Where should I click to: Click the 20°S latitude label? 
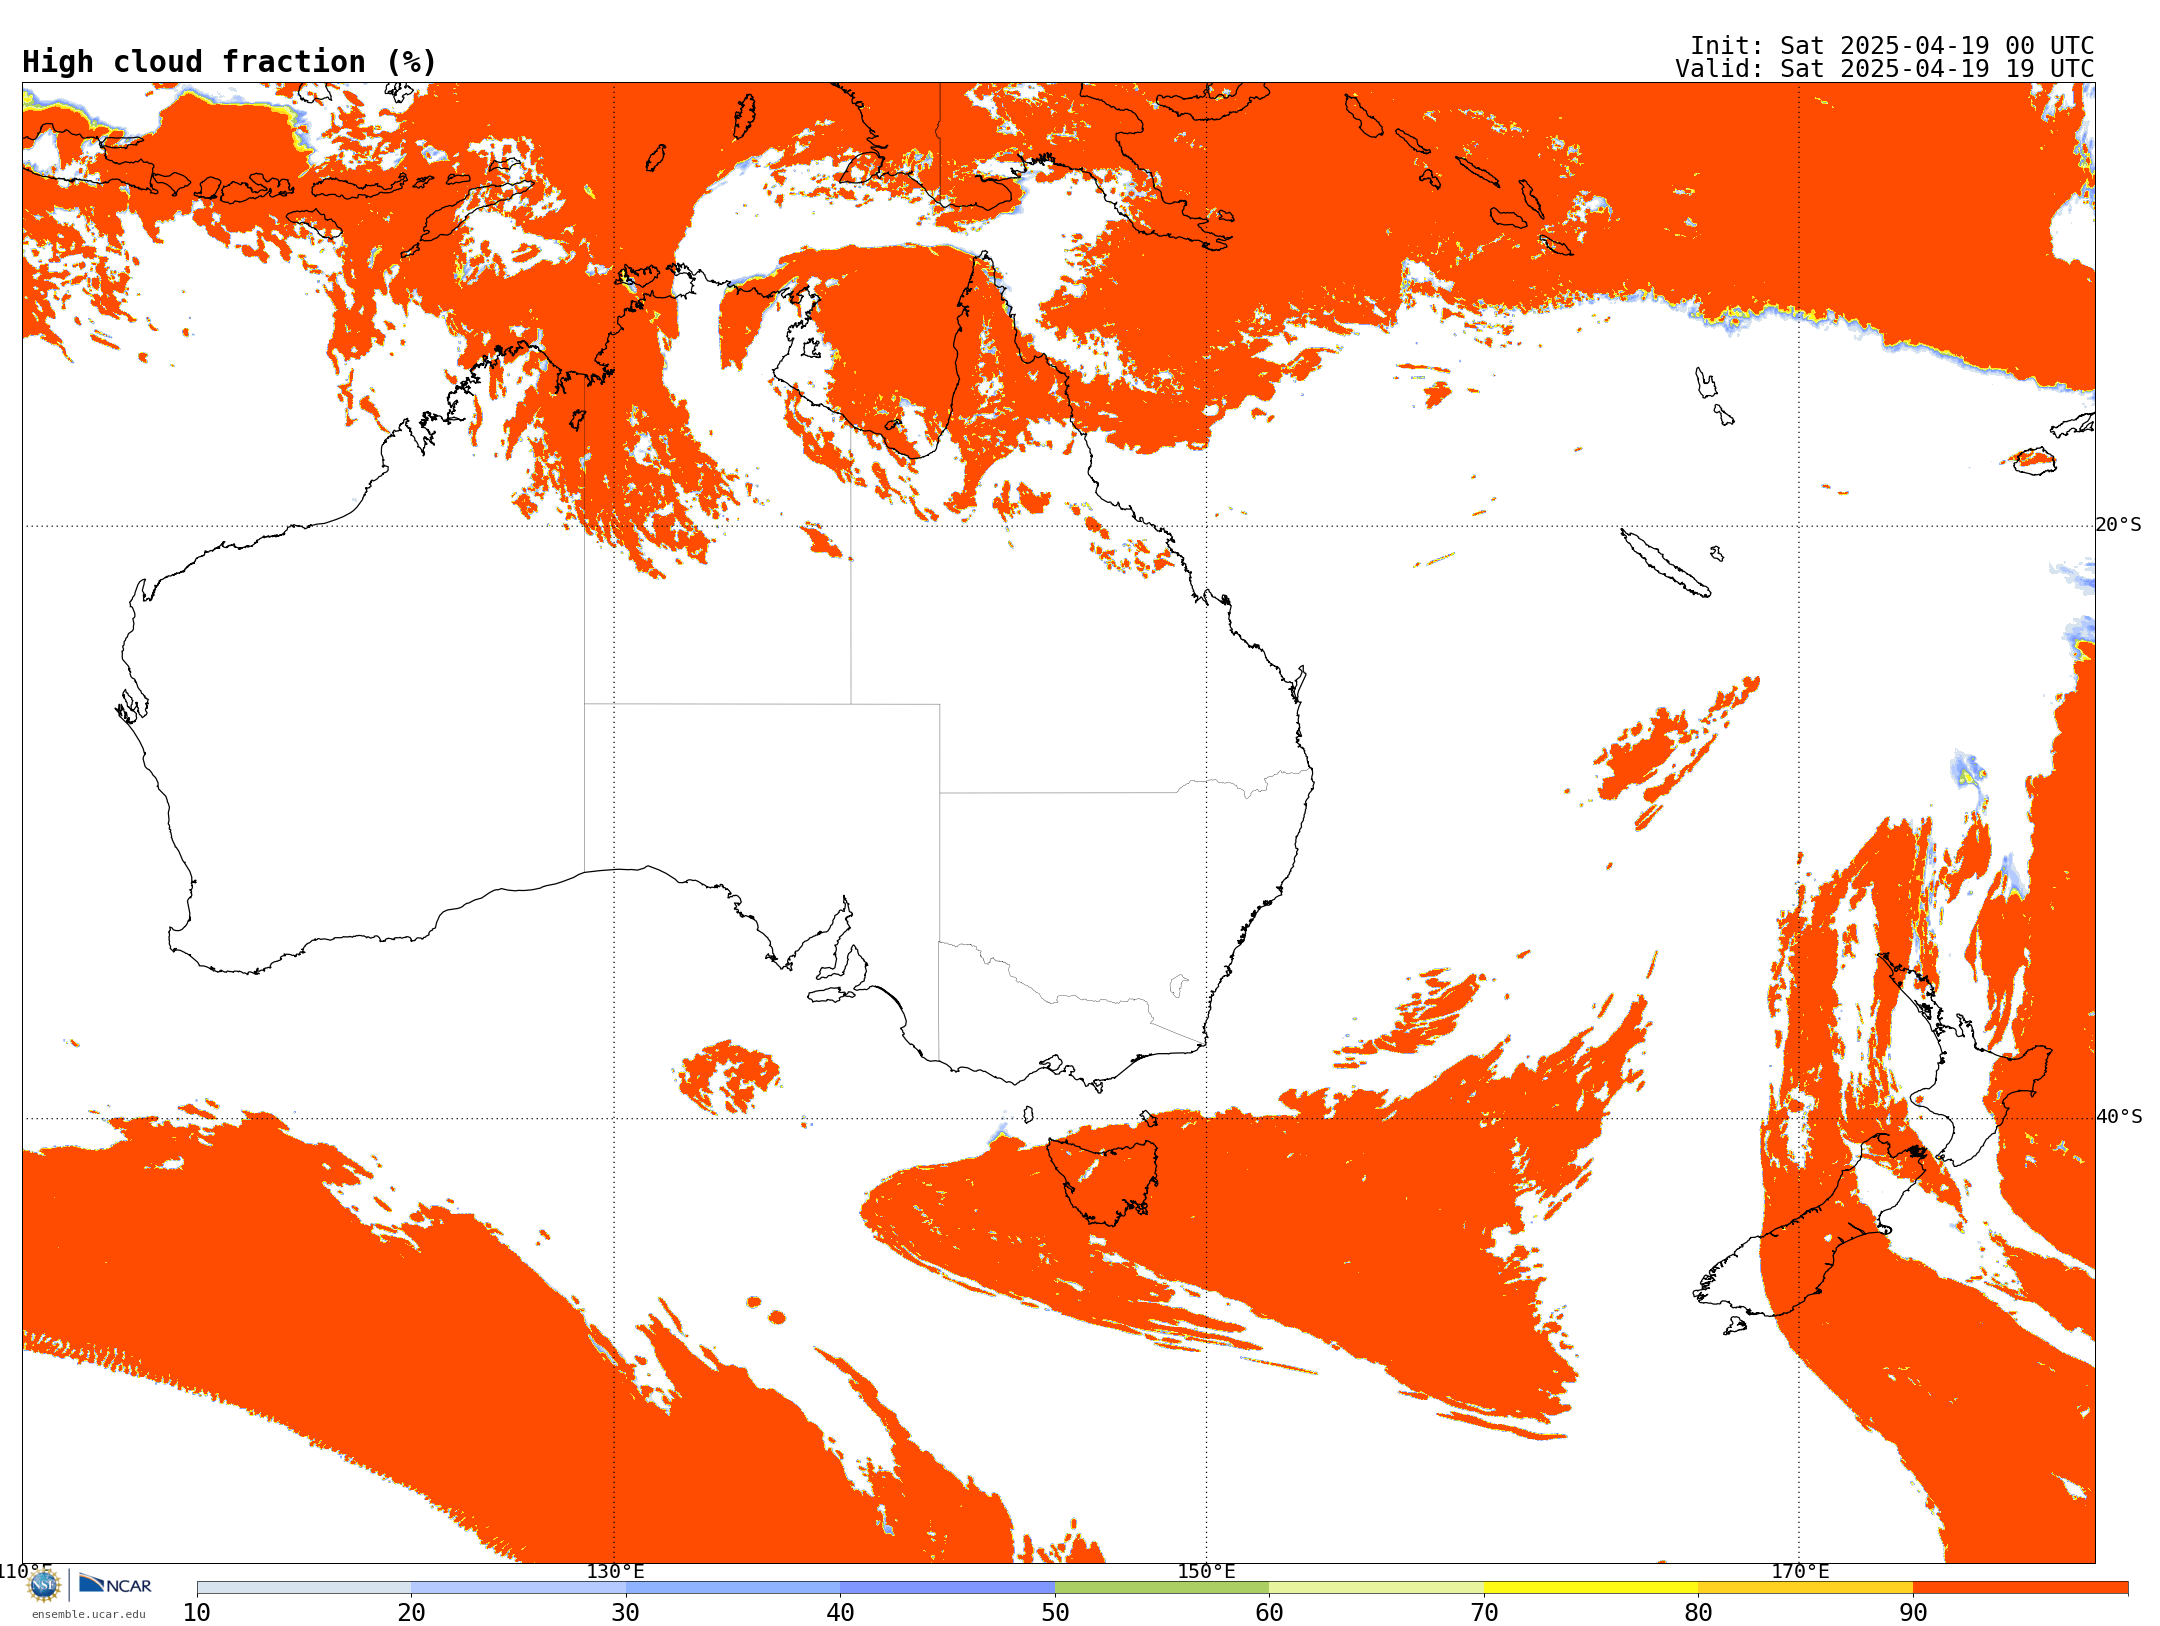(x=2119, y=525)
